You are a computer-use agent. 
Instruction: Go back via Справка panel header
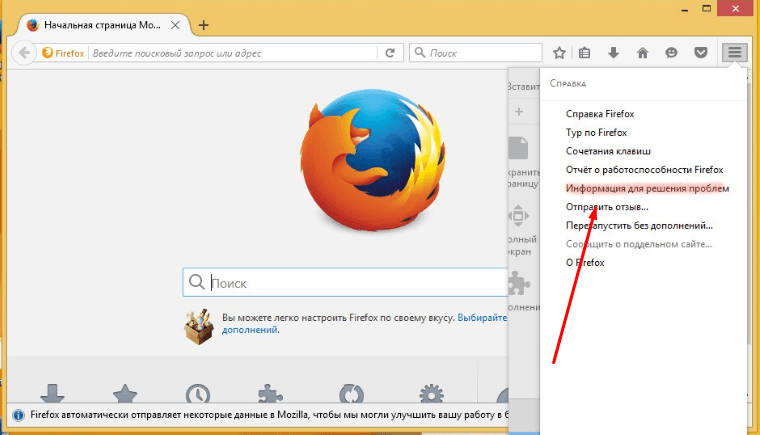[x=568, y=83]
